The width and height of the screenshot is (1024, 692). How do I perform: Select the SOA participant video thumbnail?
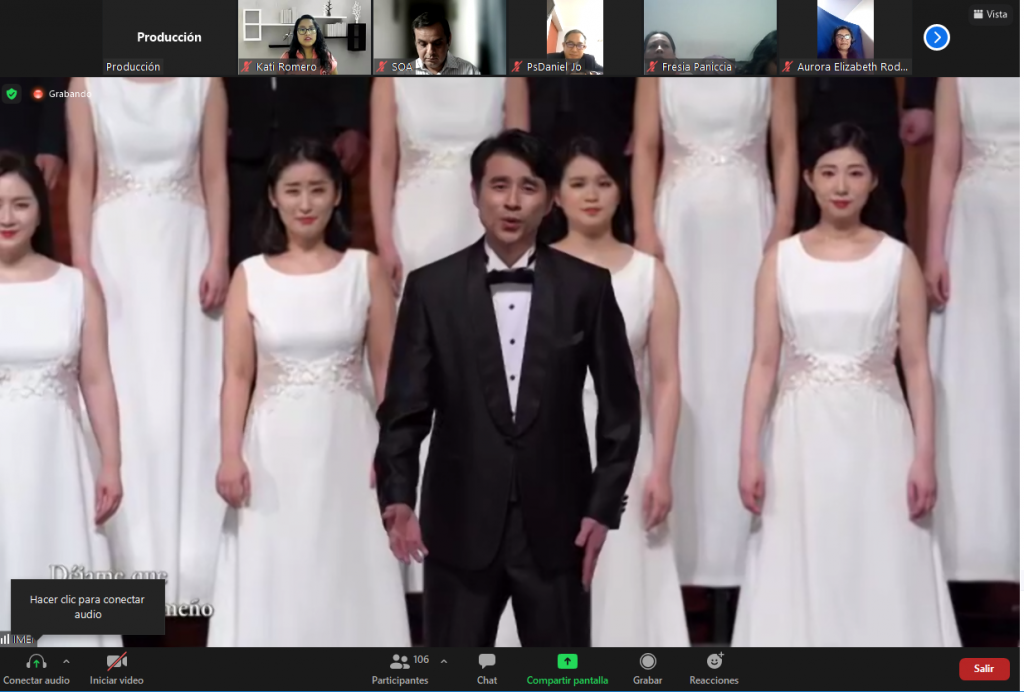(x=440, y=37)
